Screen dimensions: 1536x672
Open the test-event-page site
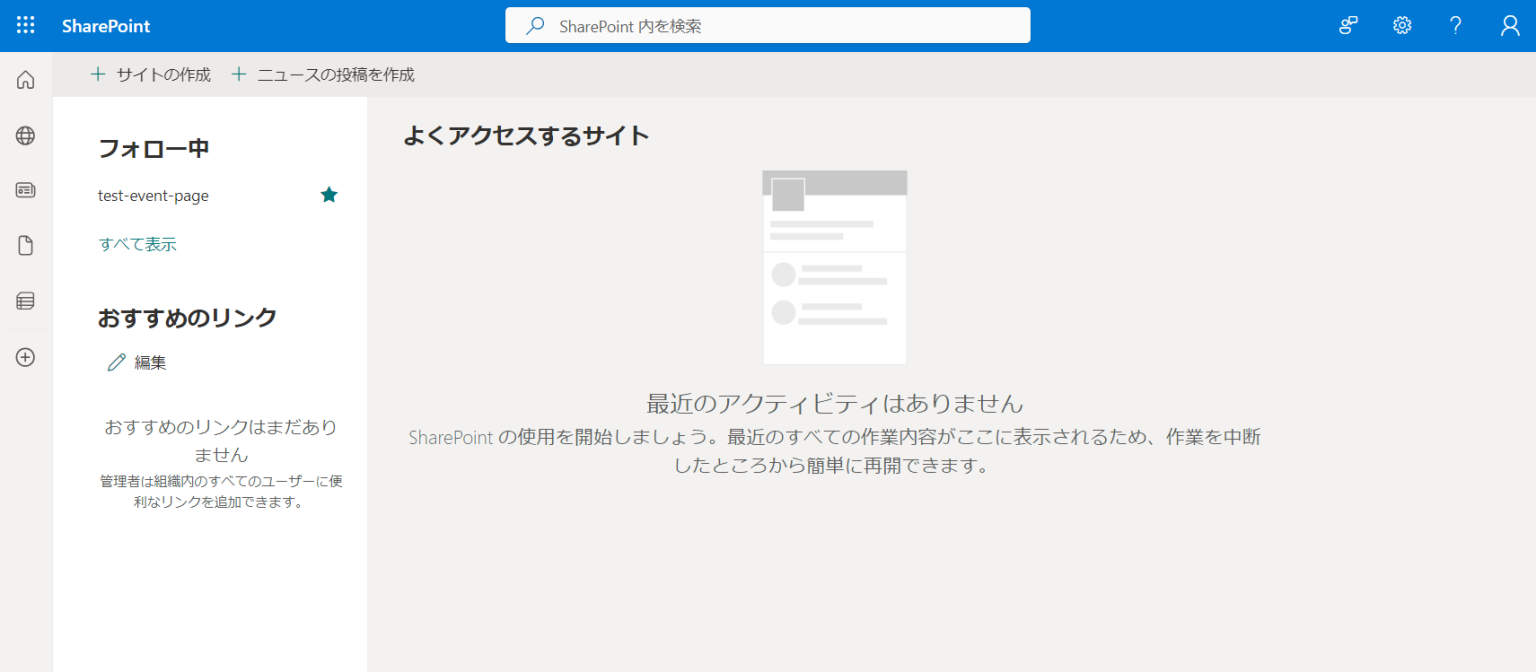pos(153,195)
